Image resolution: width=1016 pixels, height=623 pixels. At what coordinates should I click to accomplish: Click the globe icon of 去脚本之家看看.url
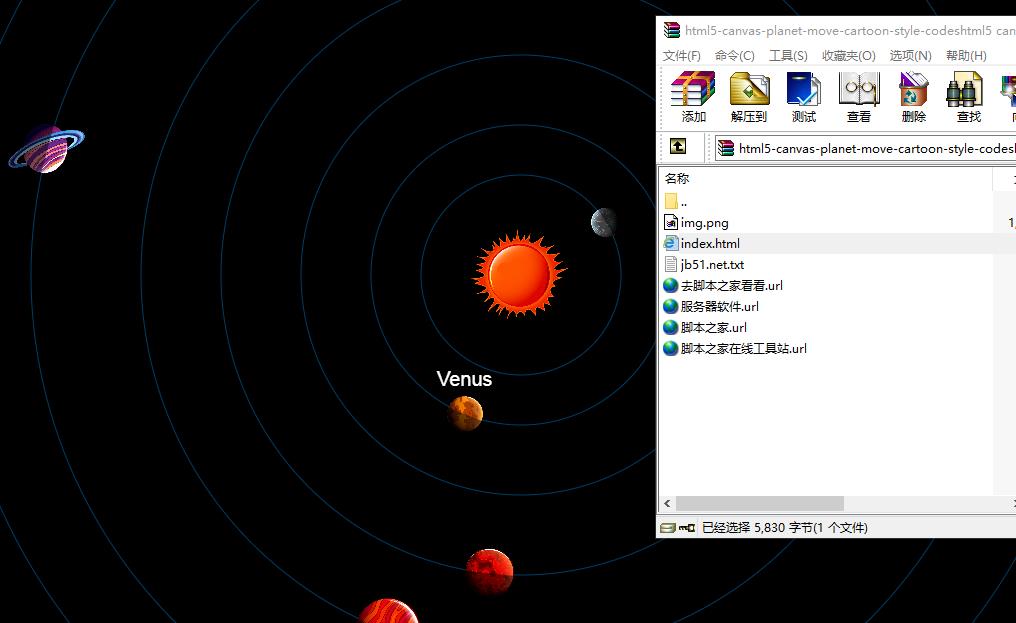[671, 285]
